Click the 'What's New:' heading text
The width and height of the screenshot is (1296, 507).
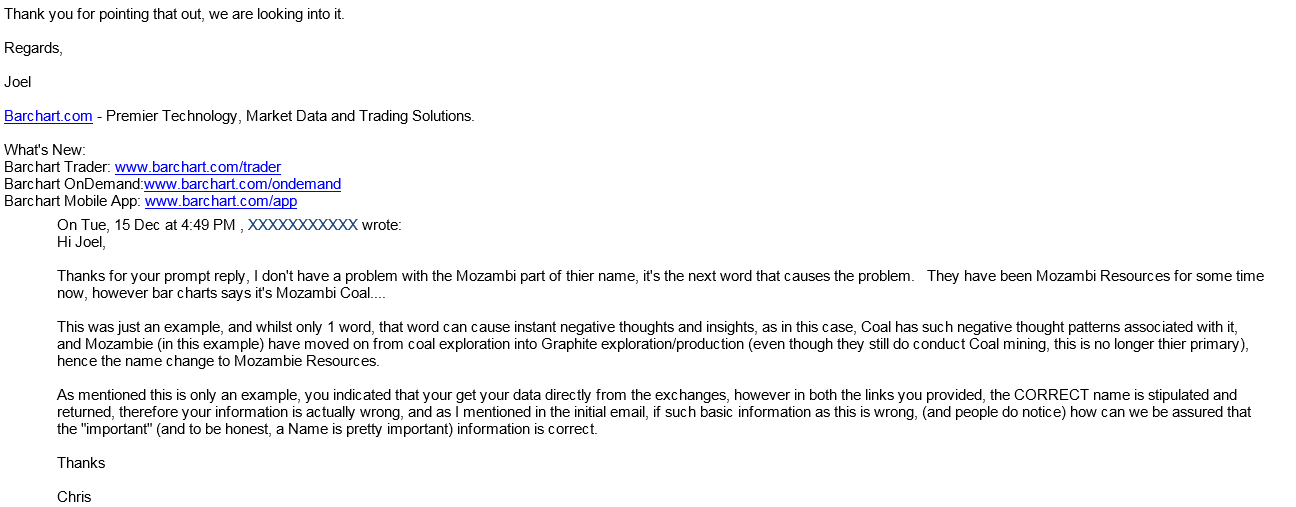coord(45,150)
